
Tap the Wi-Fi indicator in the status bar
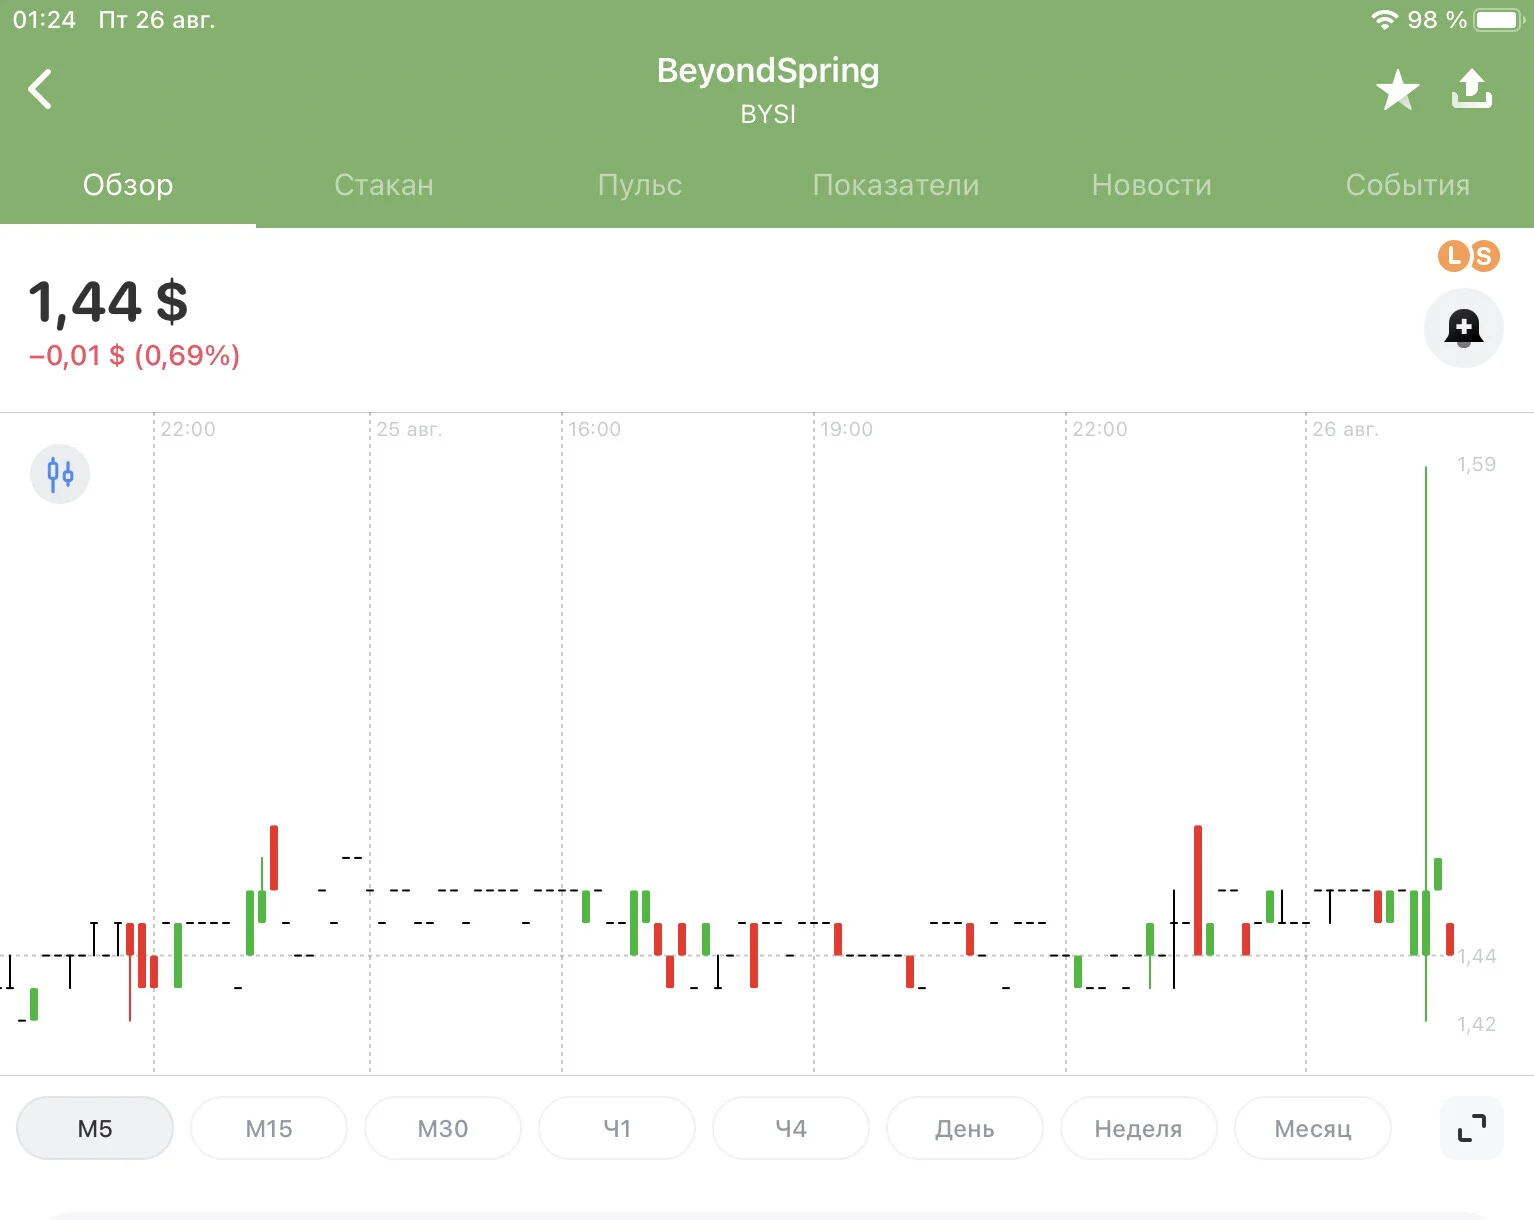tap(1384, 20)
